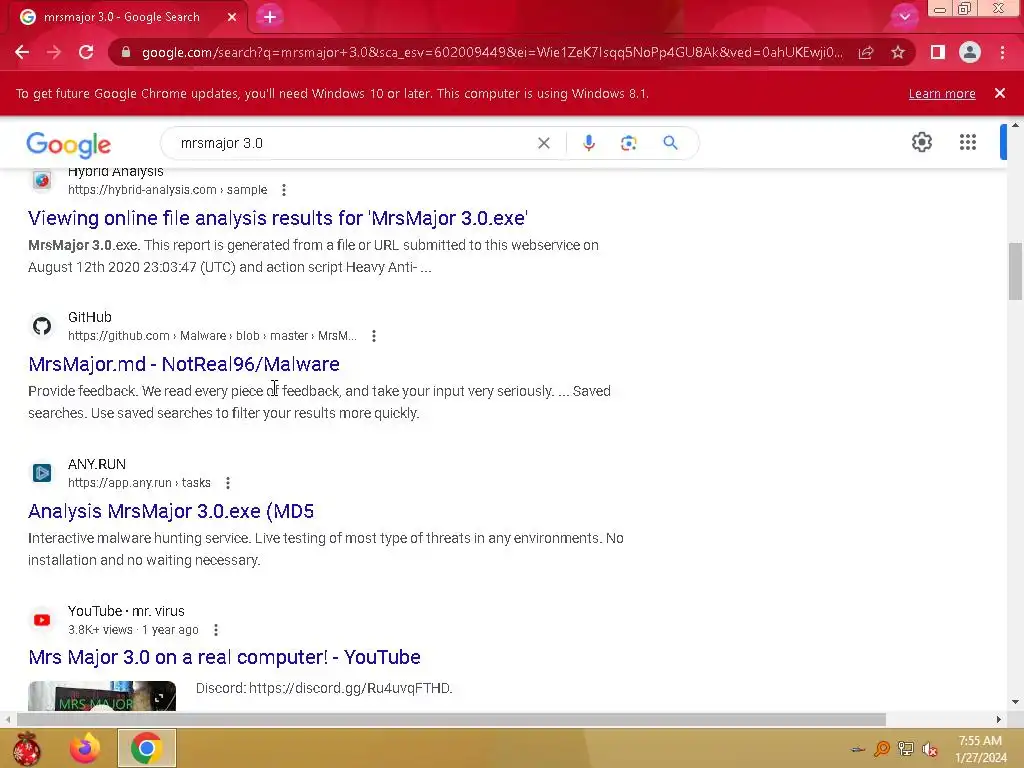Bookmark this page with the star icon
Image resolution: width=1024 pixels, height=768 pixels.
point(898,52)
